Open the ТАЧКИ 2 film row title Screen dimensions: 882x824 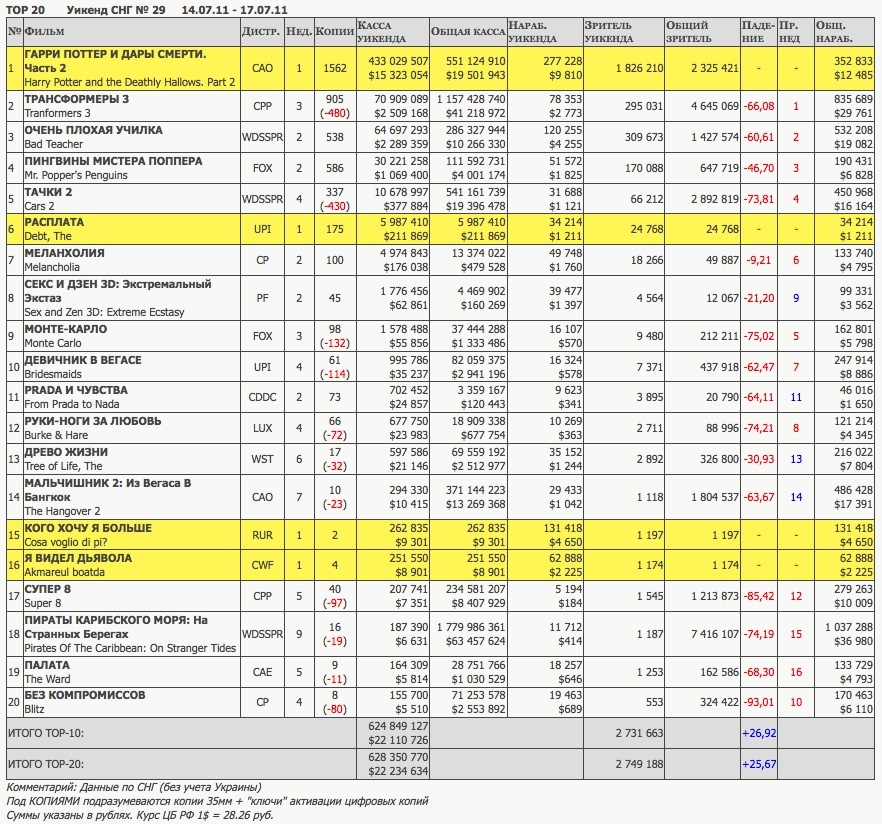click(x=49, y=192)
